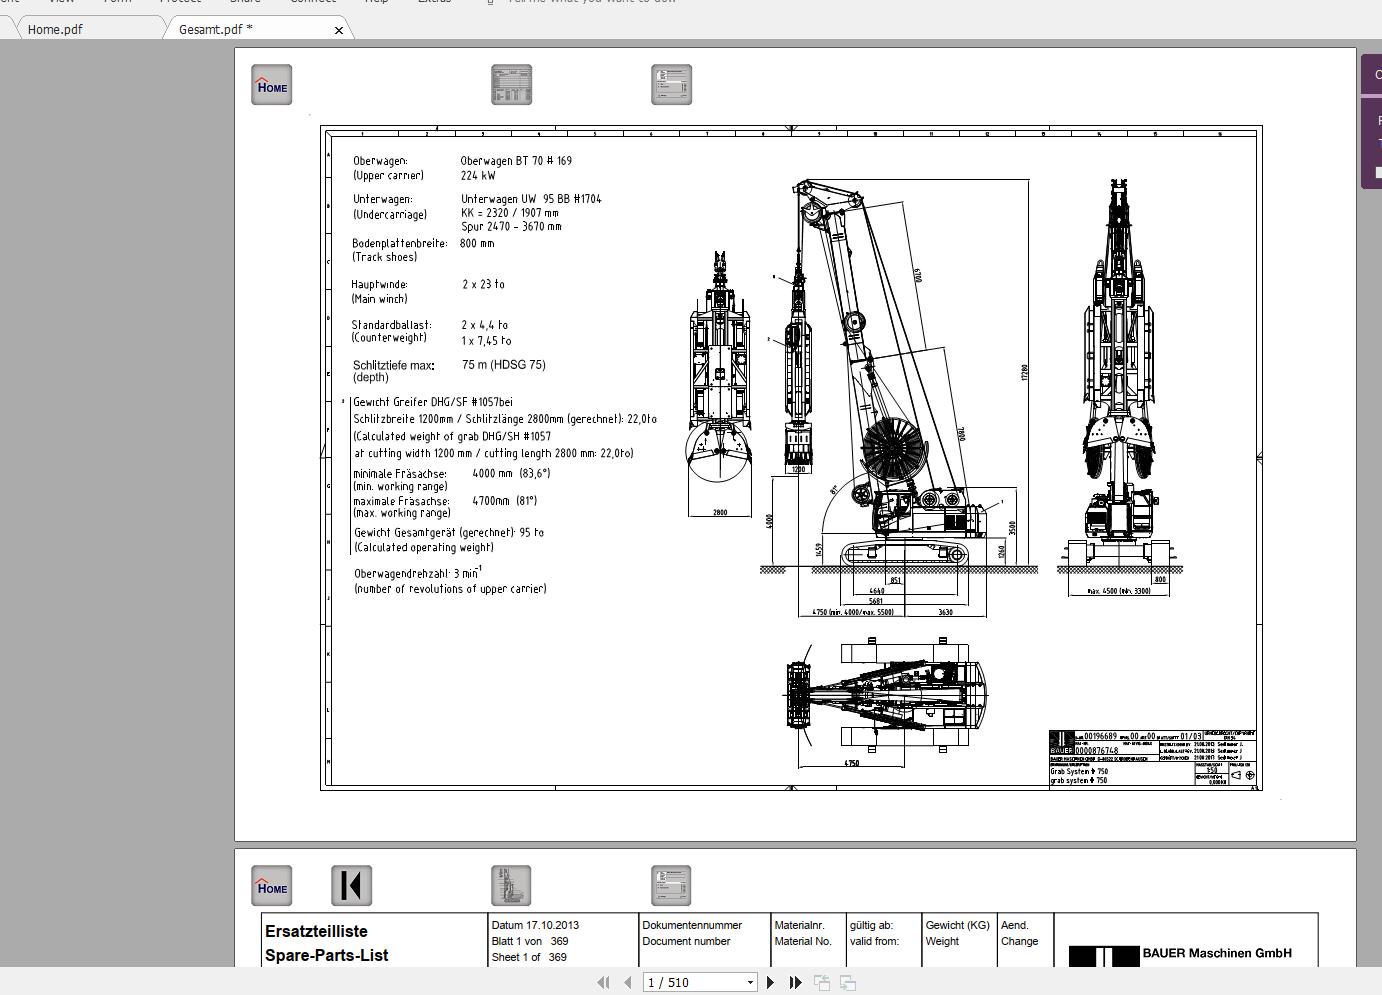This screenshot has height=995, width=1382.
Task: Click 'Gewicht Gesamtgerät (gerechnet): 95 to'
Action: coord(449,533)
